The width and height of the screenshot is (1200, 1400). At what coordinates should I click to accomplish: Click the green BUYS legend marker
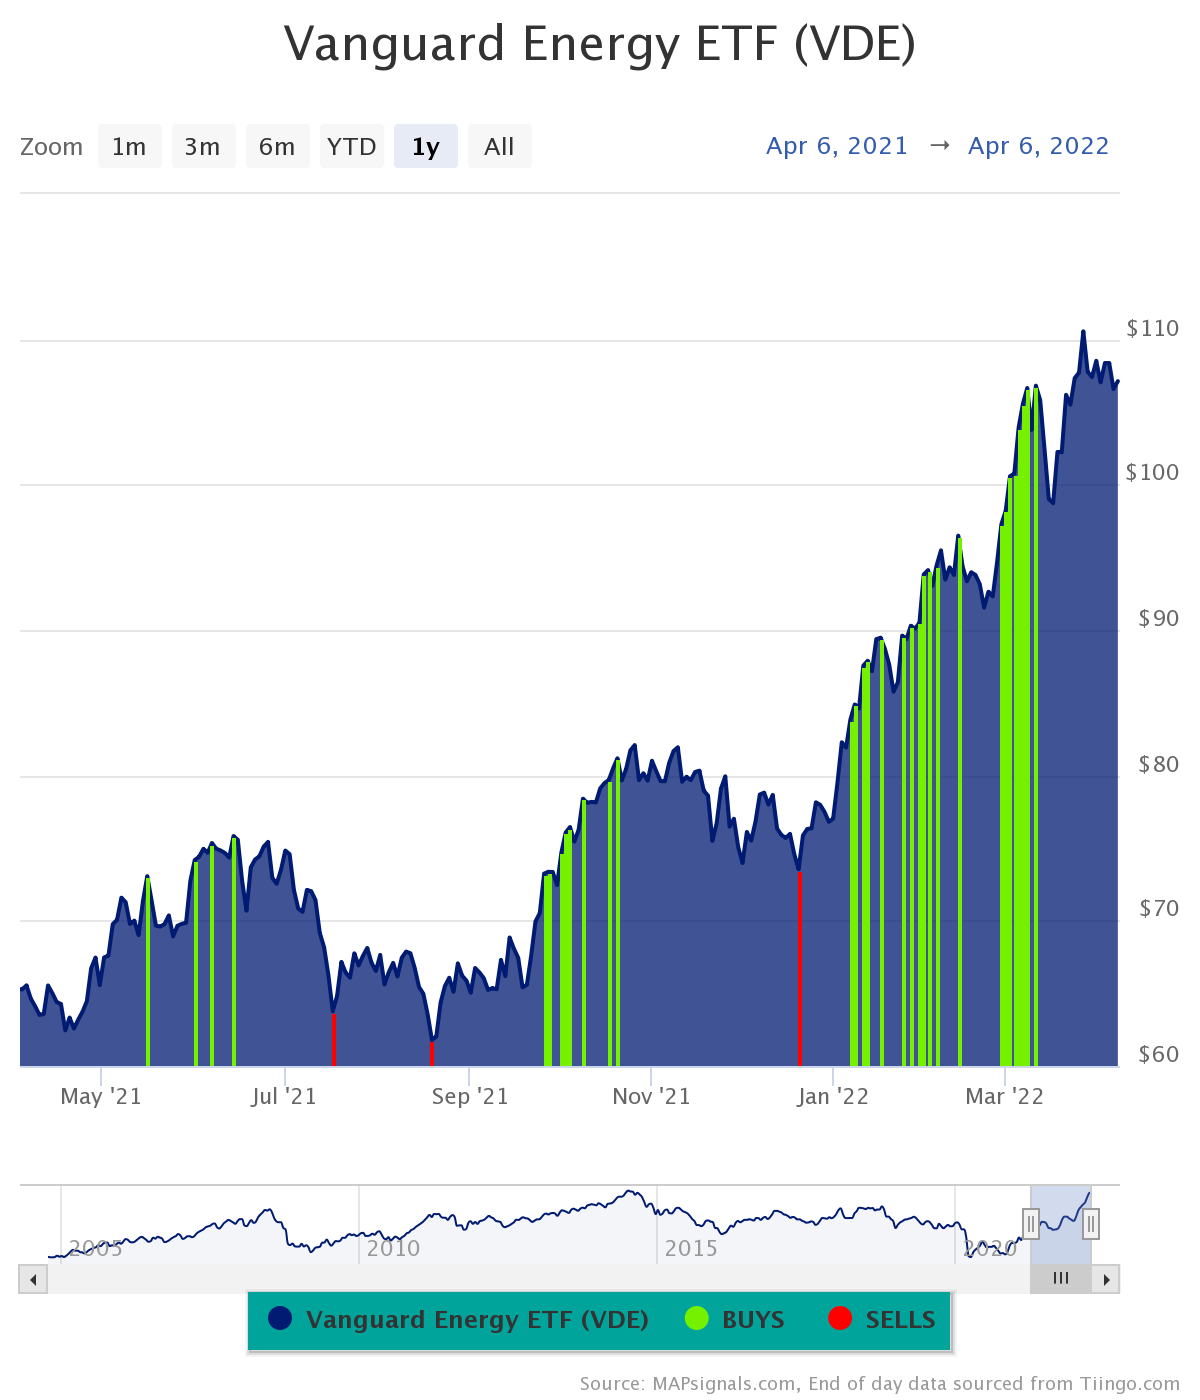[696, 1319]
